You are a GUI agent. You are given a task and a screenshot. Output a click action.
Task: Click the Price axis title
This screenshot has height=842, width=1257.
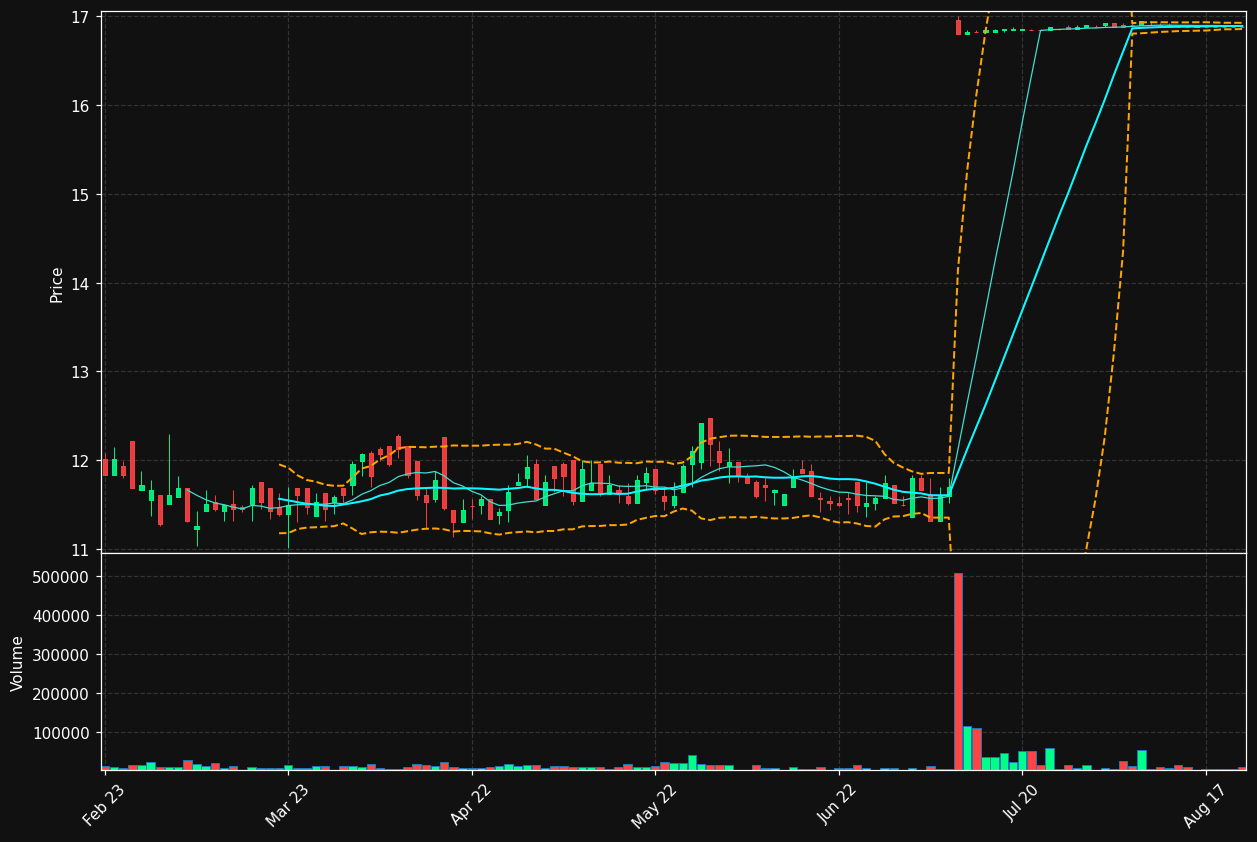pyautogui.click(x=57, y=284)
